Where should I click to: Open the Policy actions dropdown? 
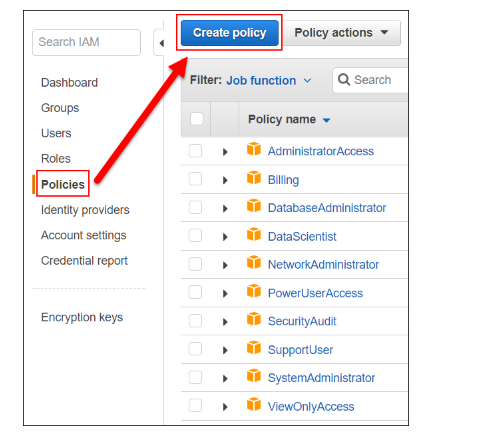[x=341, y=33]
